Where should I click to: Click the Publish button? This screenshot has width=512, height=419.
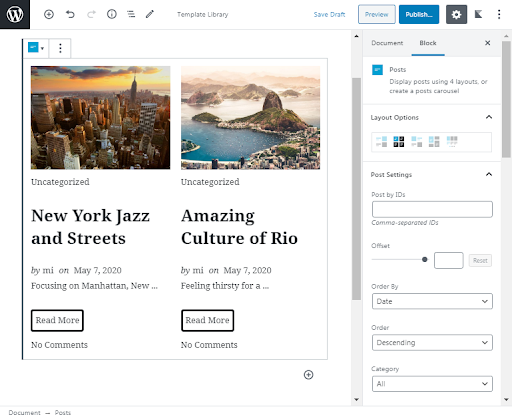pyautogui.click(x=419, y=14)
